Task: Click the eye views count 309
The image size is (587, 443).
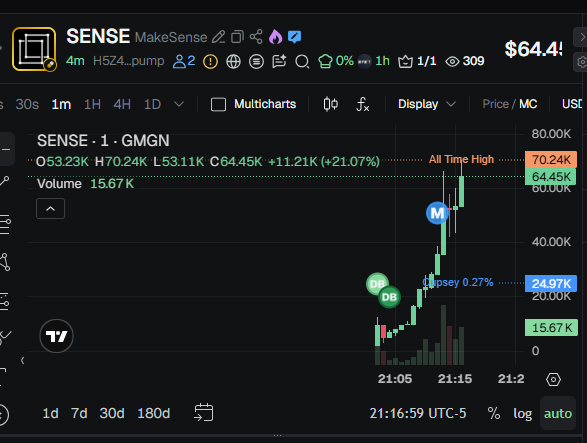Action: pyautogui.click(x=465, y=61)
